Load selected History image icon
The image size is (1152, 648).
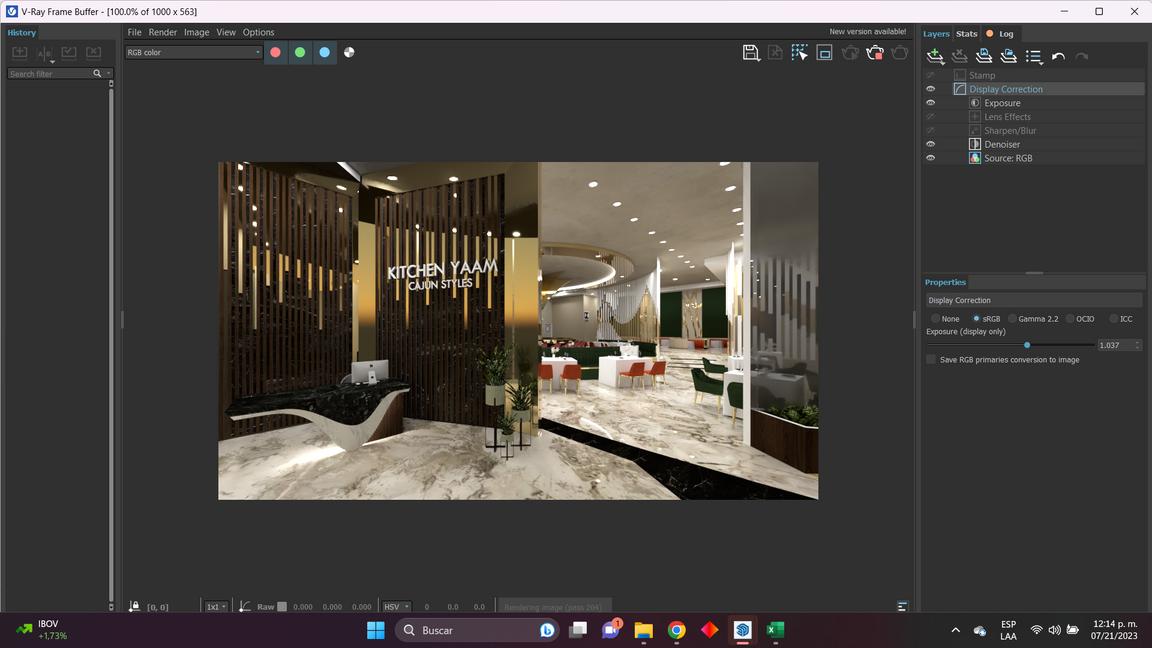(x=69, y=53)
